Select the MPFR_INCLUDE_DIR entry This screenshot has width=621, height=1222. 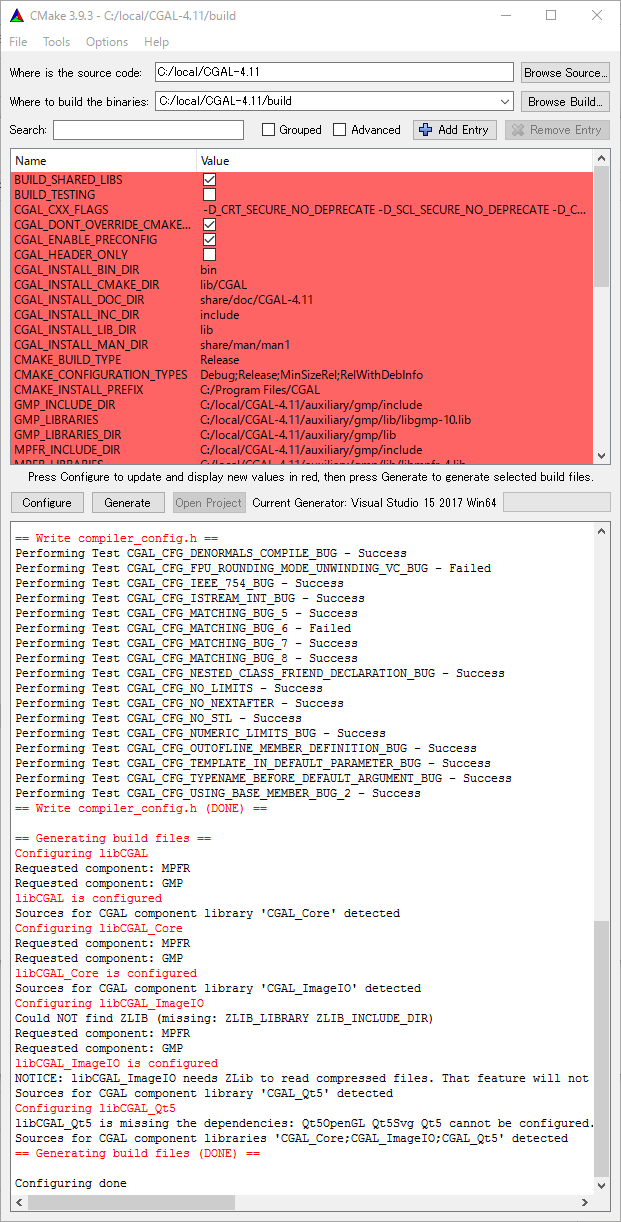[302, 450]
